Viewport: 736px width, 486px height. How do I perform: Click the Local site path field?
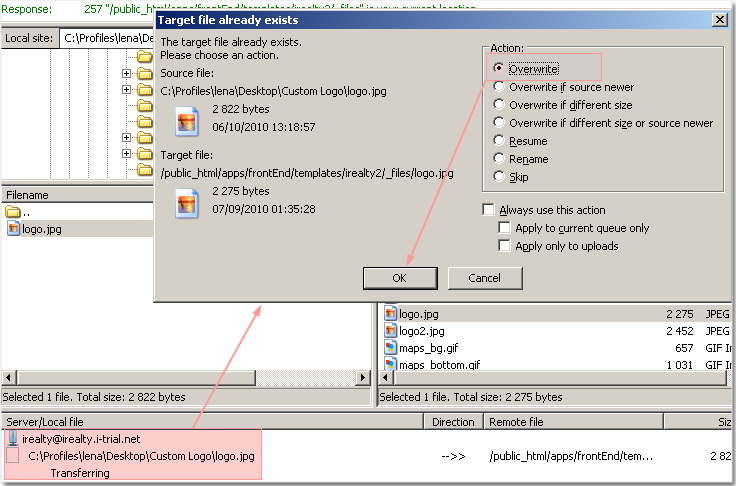click(x=107, y=38)
